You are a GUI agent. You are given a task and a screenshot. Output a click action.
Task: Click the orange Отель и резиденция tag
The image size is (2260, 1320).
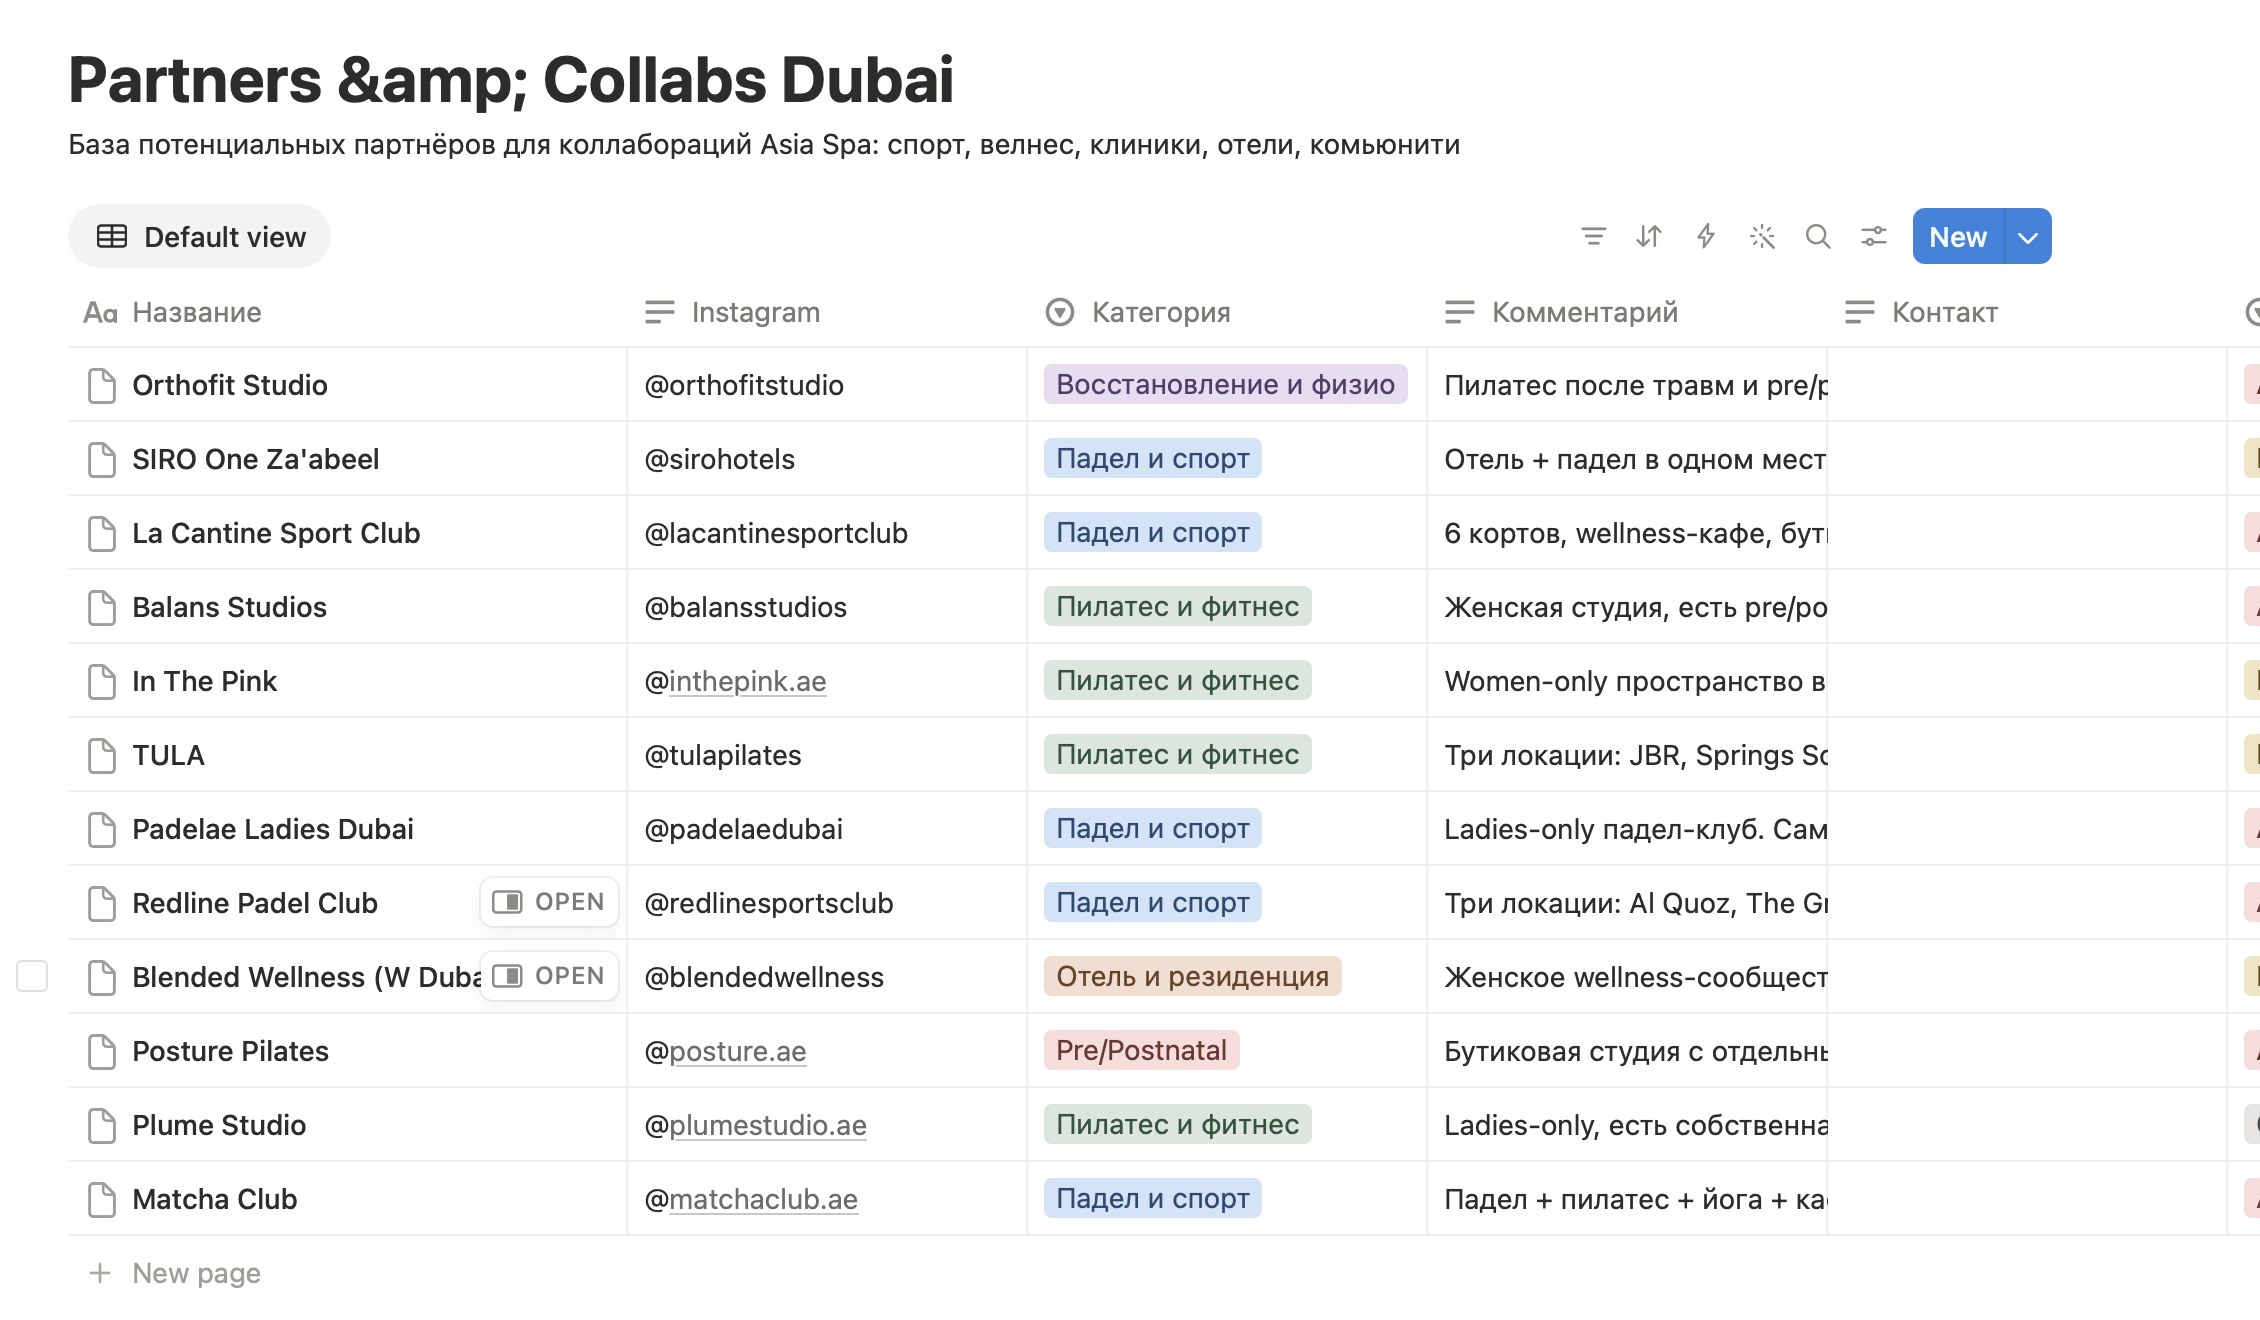tap(1192, 977)
